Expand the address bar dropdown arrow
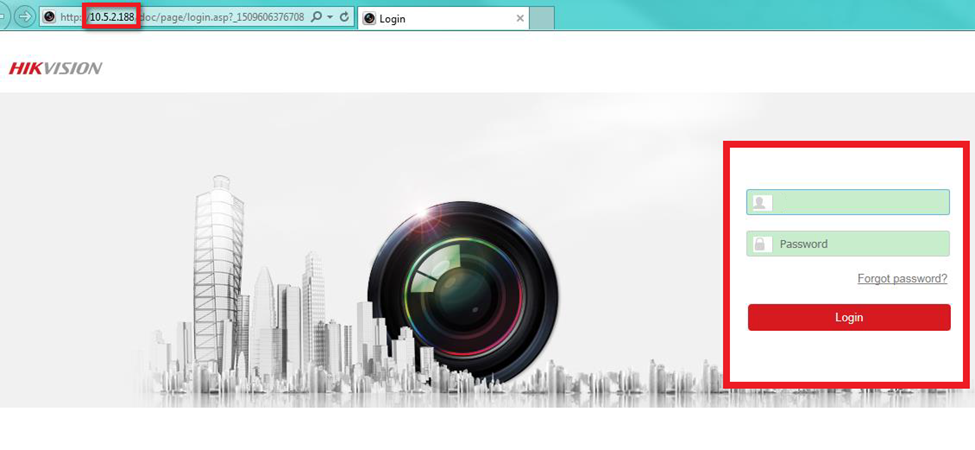Viewport: 975px width, 450px height. pyautogui.click(x=330, y=18)
